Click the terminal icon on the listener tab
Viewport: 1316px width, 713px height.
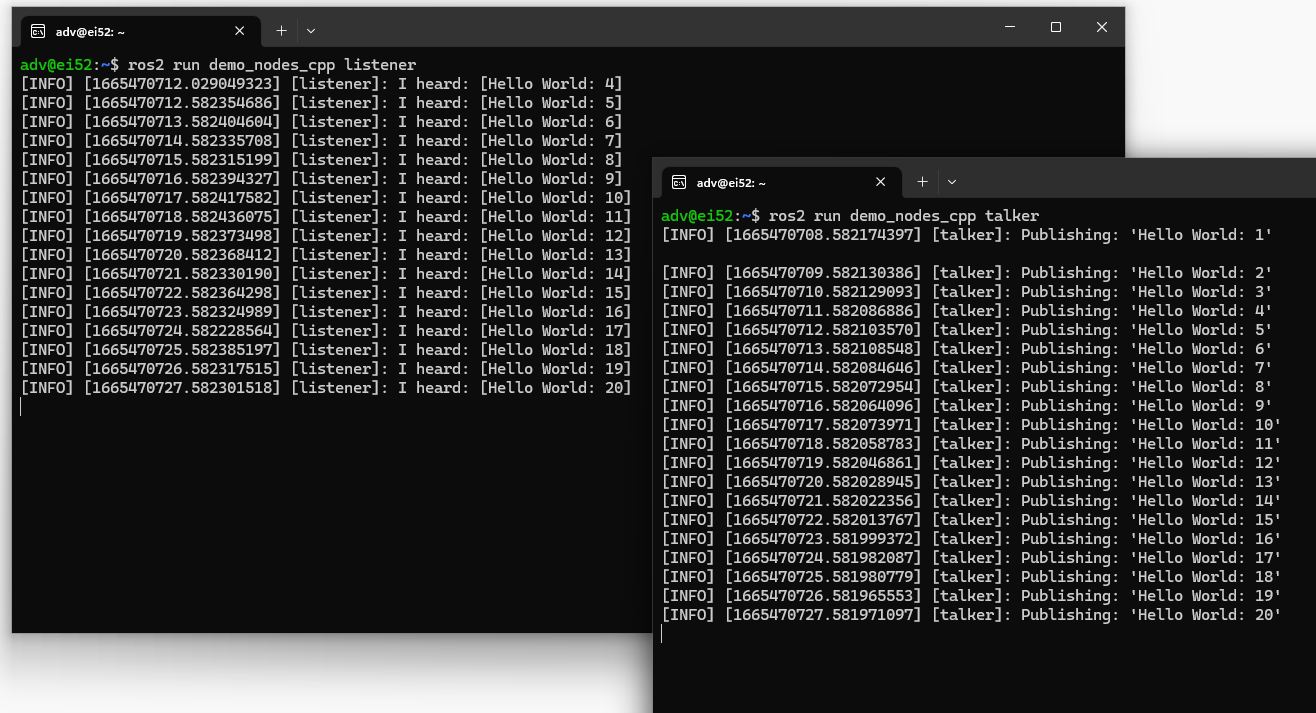tap(40, 30)
